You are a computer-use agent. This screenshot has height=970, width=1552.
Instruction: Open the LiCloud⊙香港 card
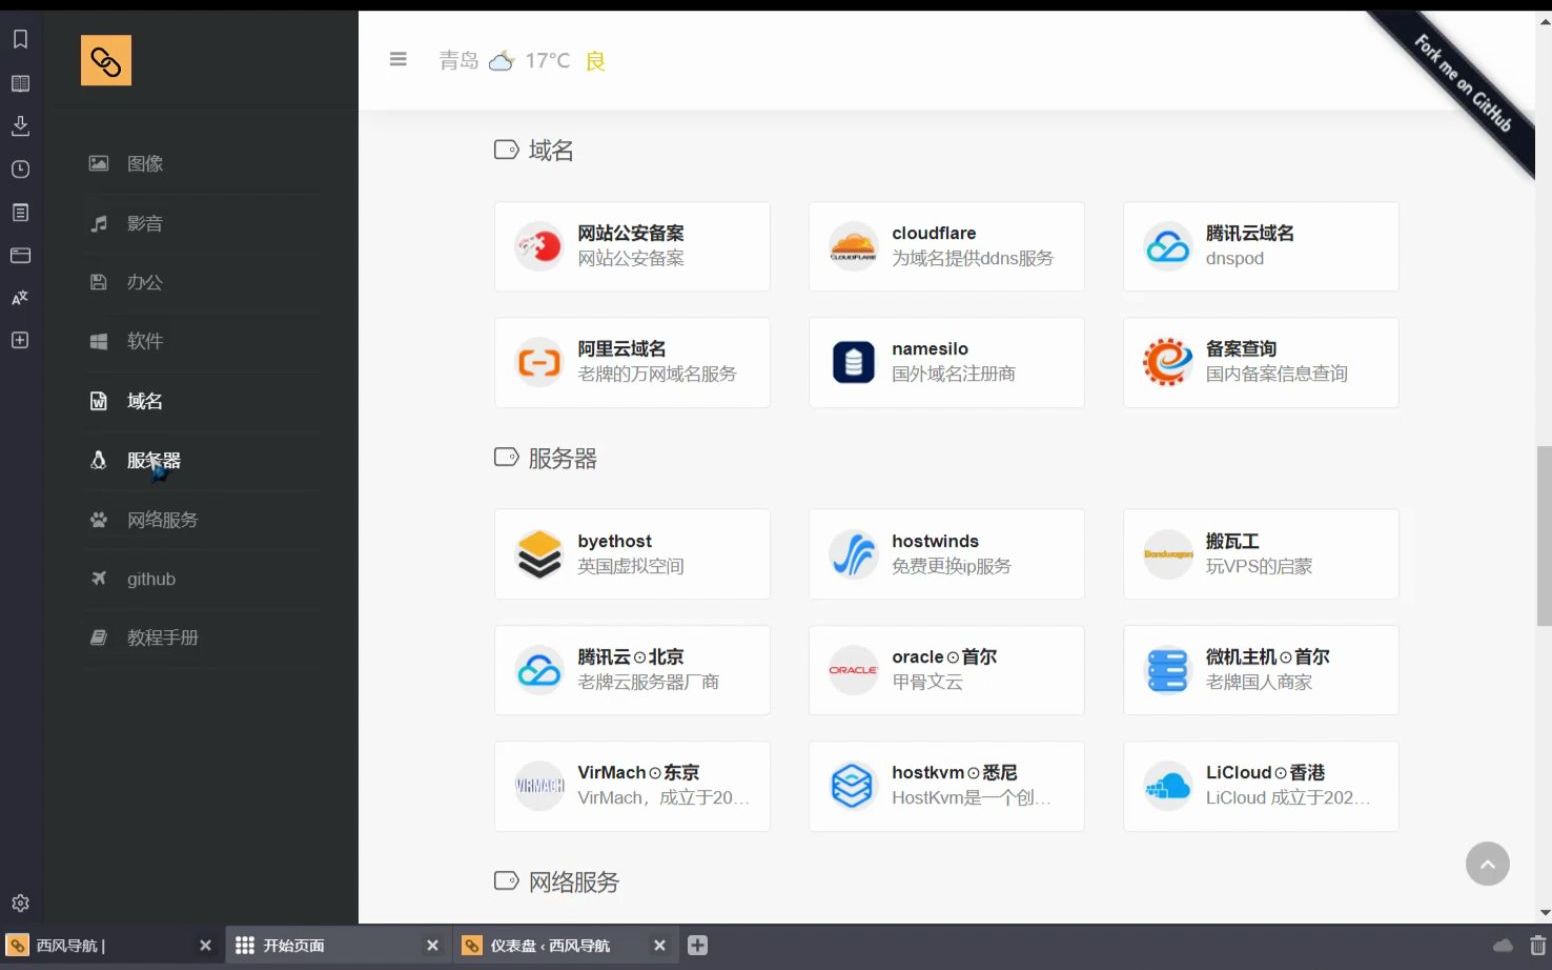click(1261, 786)
